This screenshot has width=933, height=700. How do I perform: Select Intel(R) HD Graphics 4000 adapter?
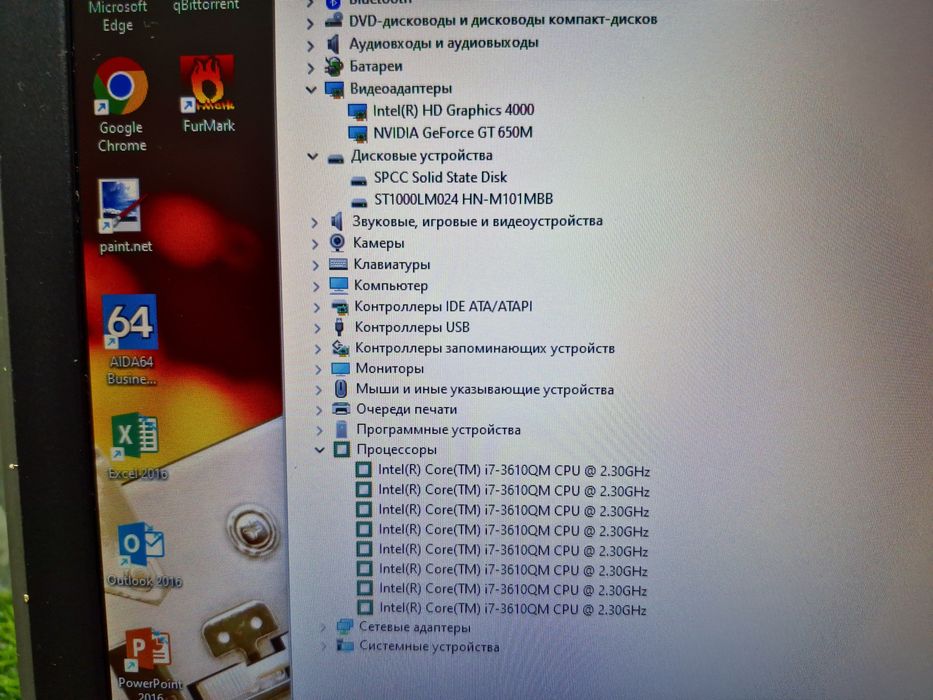[x=453, y=111]
